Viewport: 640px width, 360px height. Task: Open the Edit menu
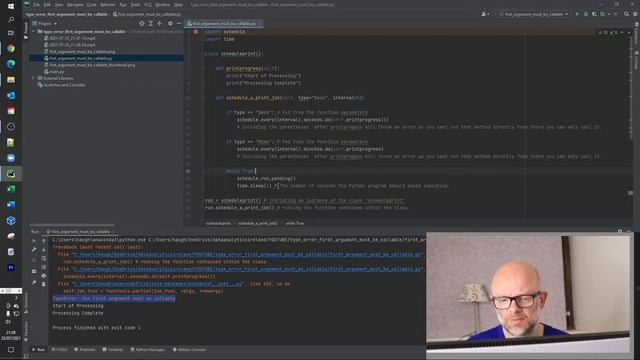pos(47,4)
